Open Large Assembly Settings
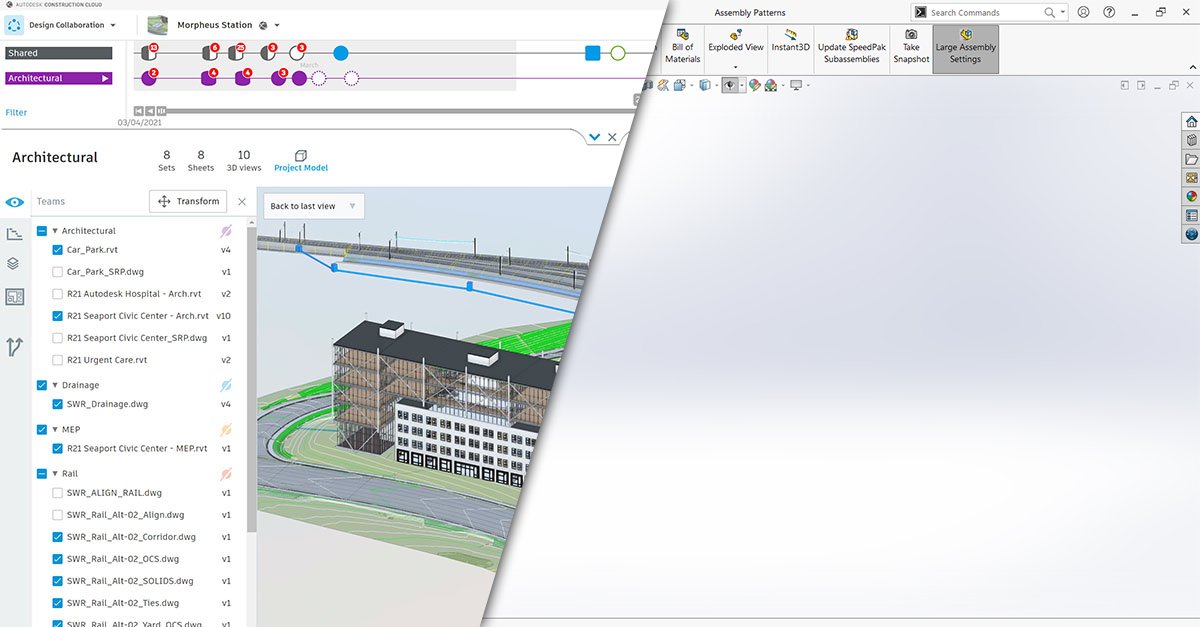 (x=964, y=48)
